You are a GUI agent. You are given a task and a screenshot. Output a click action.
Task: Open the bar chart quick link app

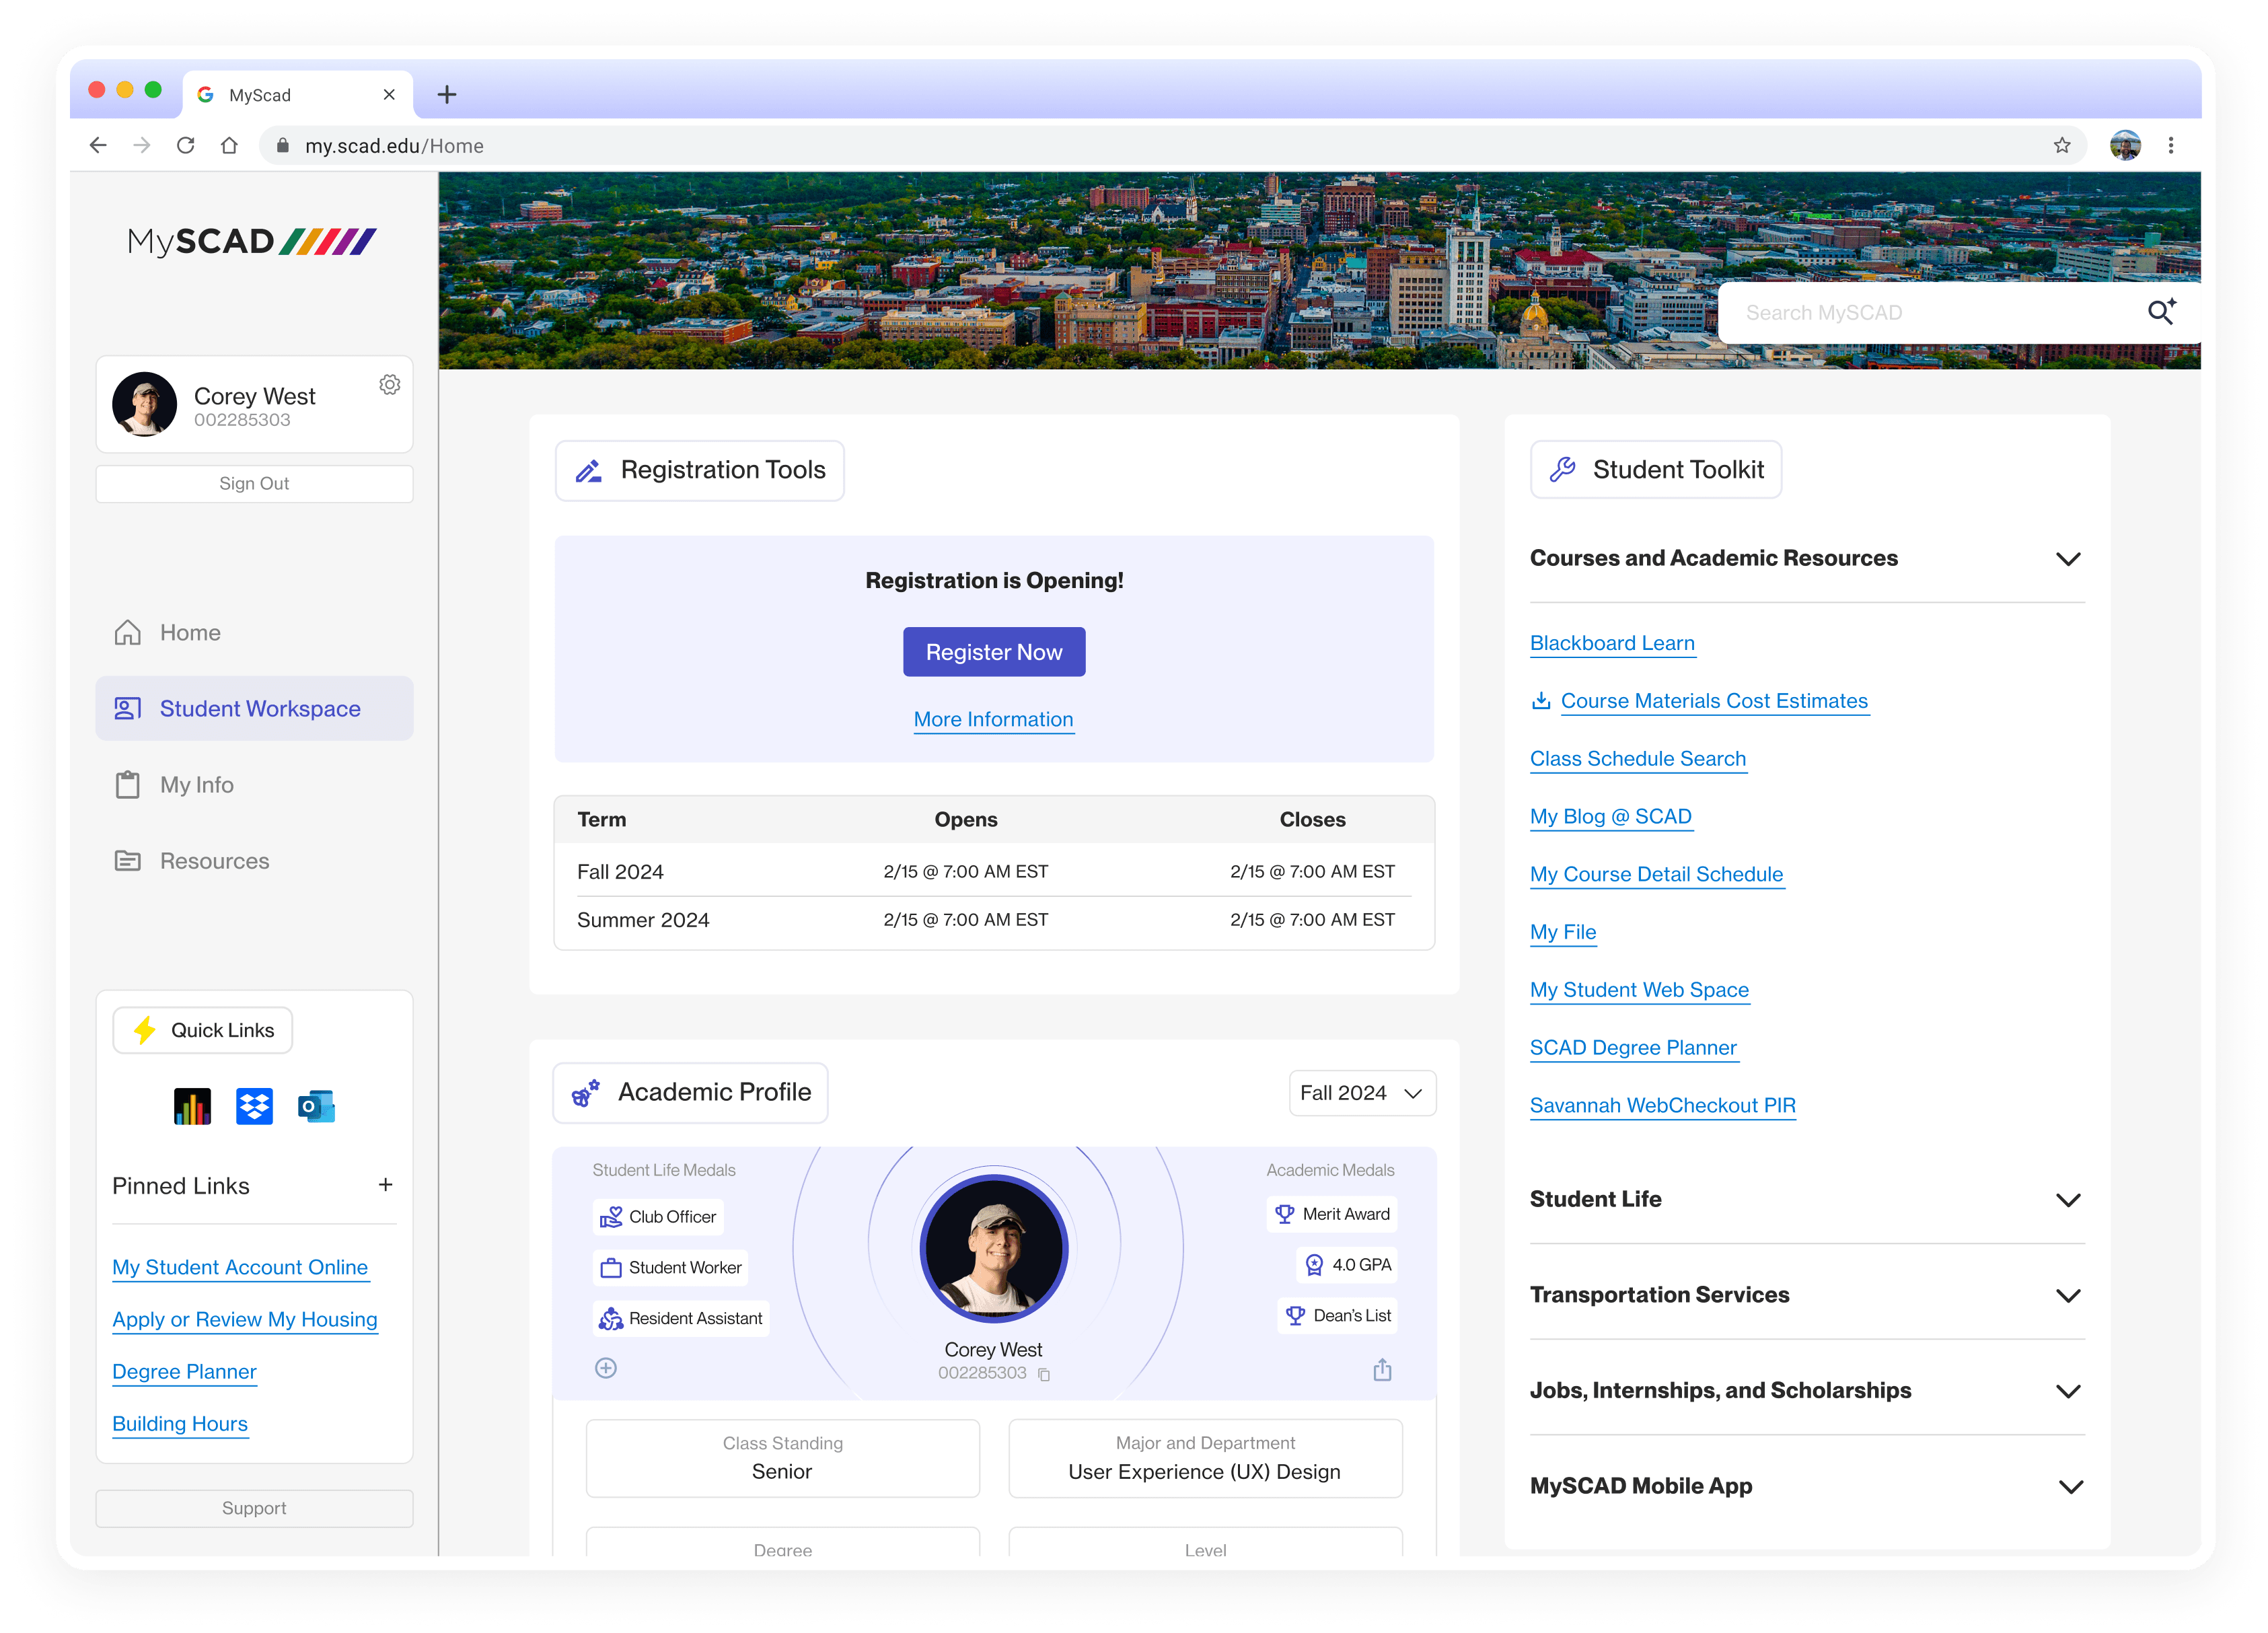(192, 1106)
